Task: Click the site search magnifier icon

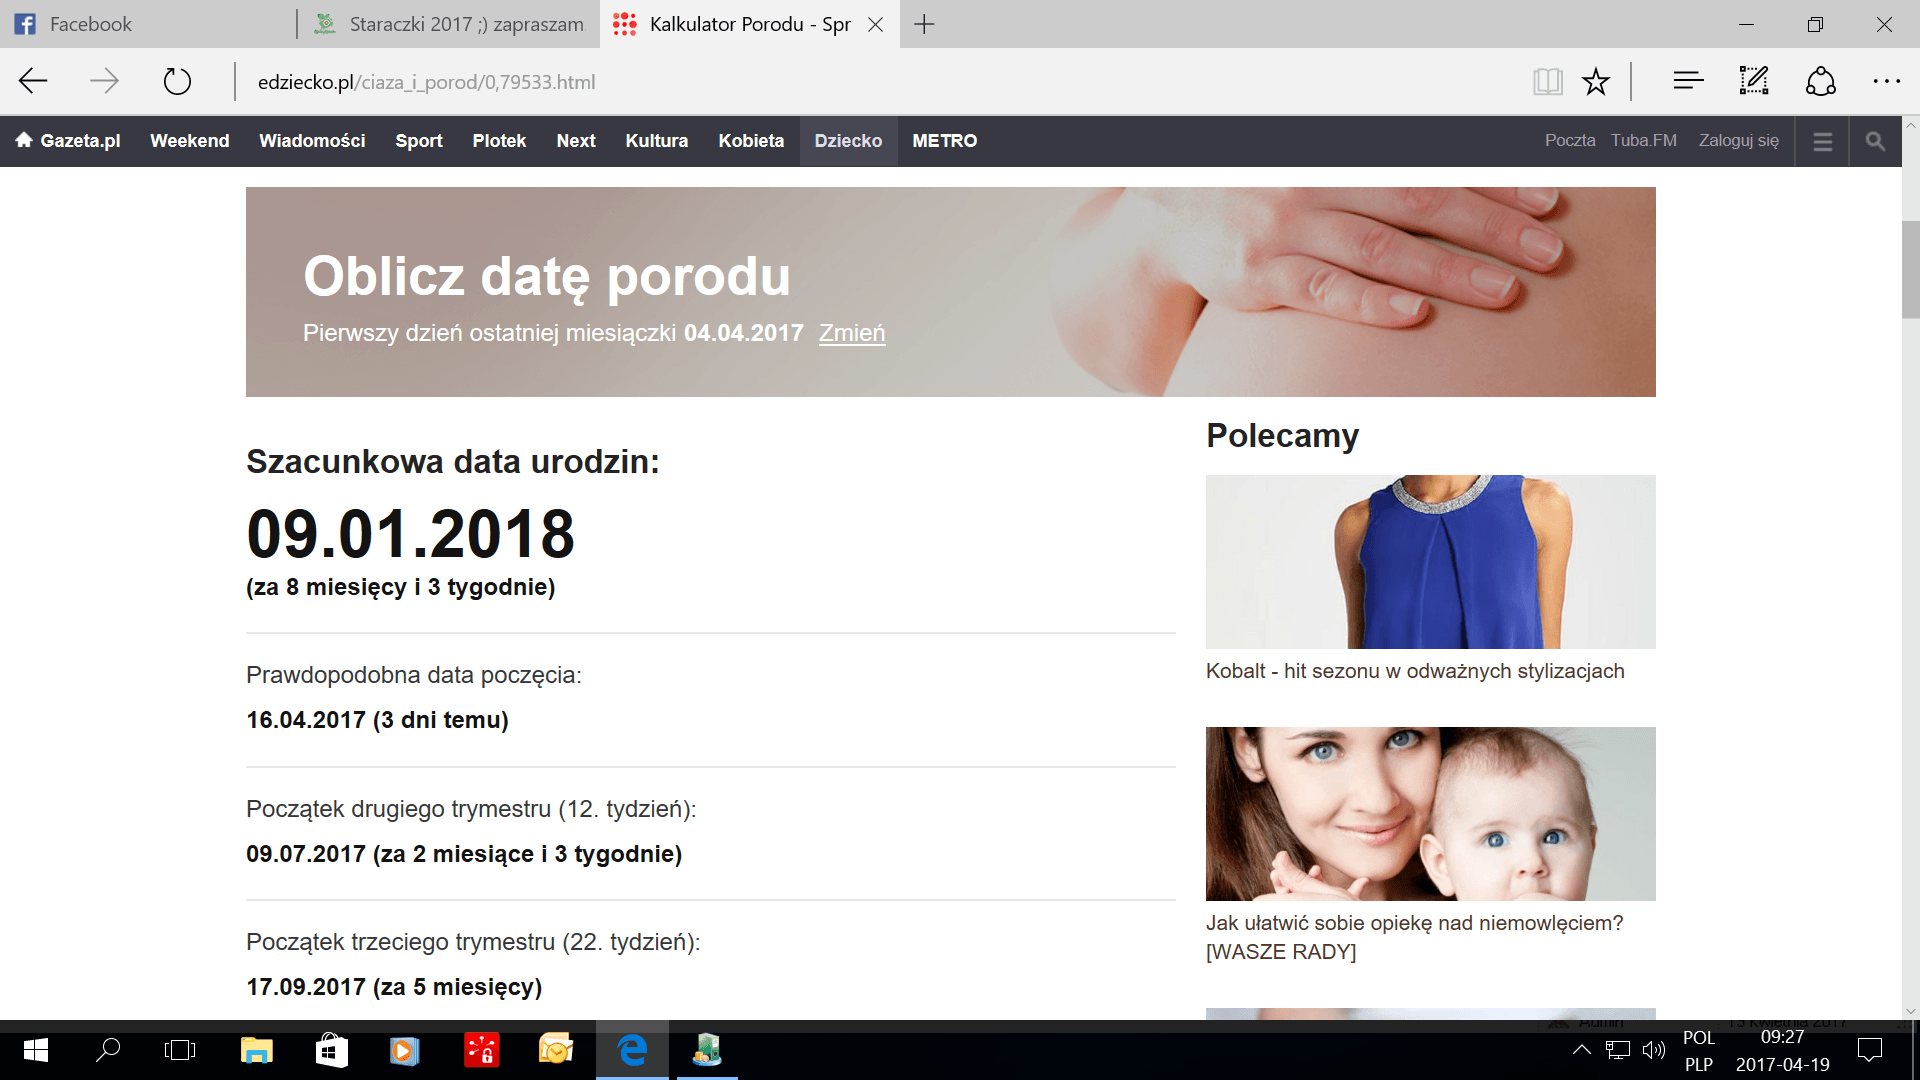Action: click(x=1875, y=141)
